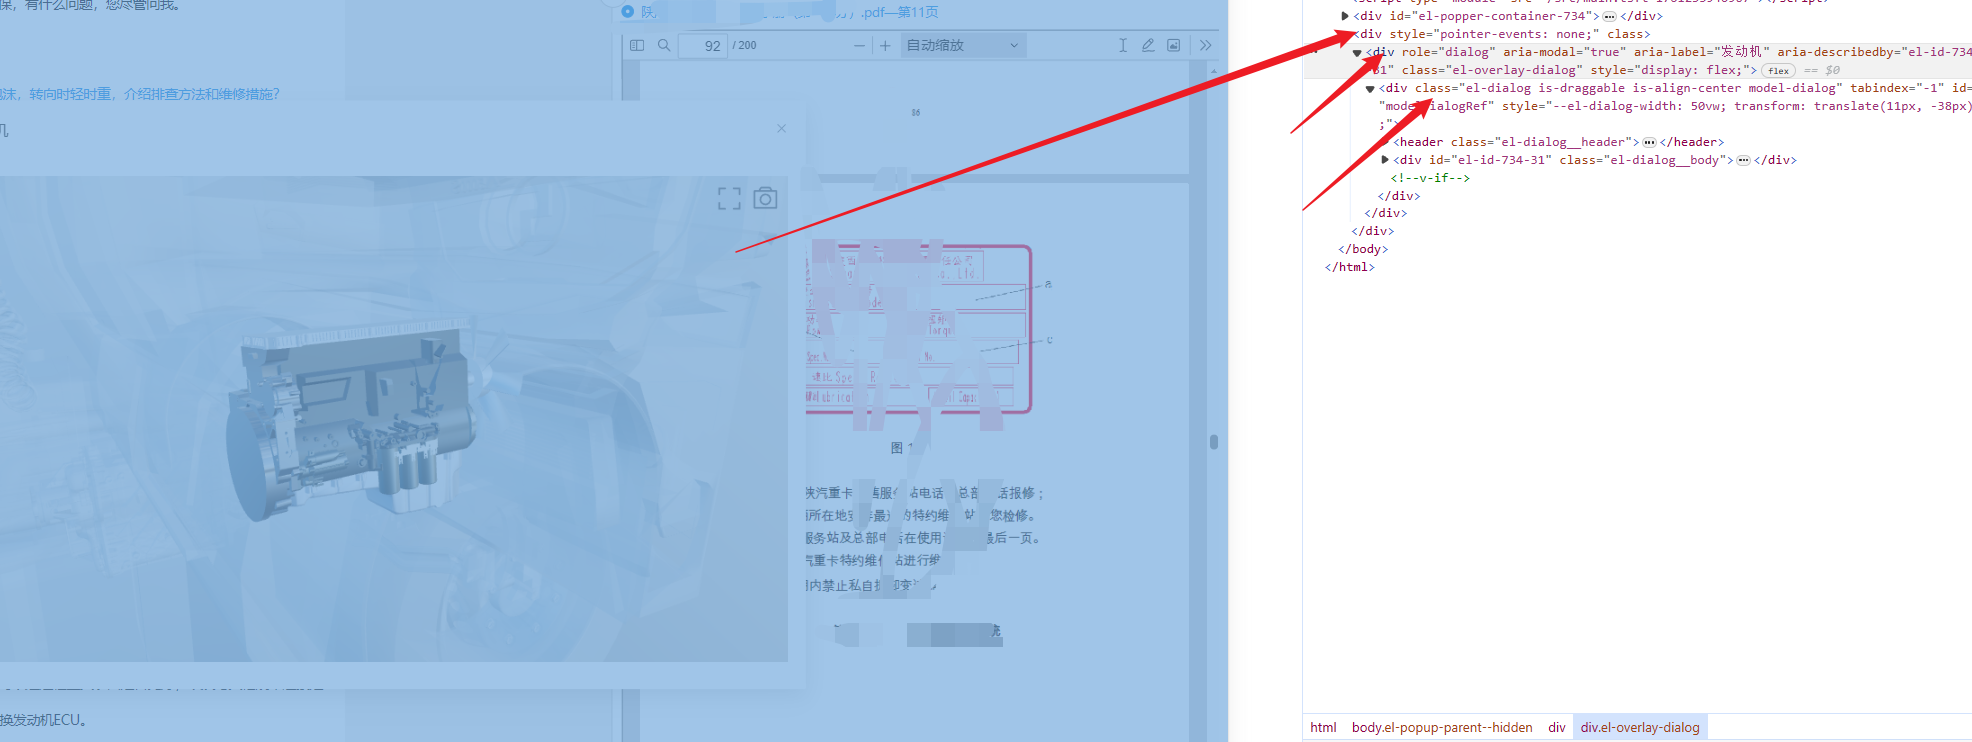Viewport: 1972px width, 742px height.
Task: Open the PDF find search icon
Action: (x=664, y=45)
